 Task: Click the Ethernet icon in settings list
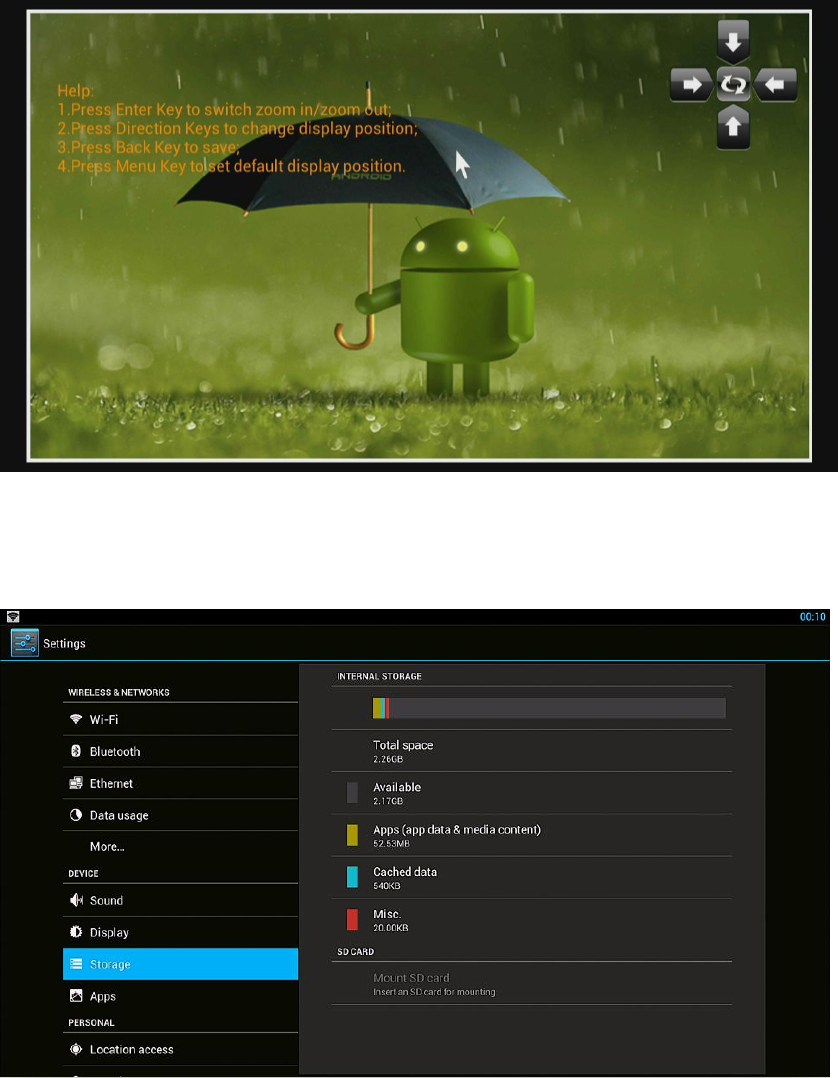(x=76, y=782)
